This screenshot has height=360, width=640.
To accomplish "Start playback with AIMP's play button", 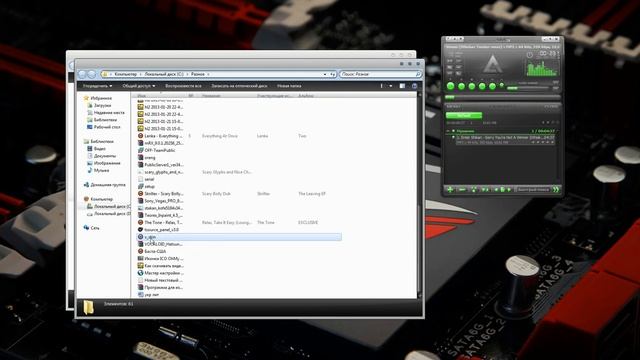I will pos(451,86).
